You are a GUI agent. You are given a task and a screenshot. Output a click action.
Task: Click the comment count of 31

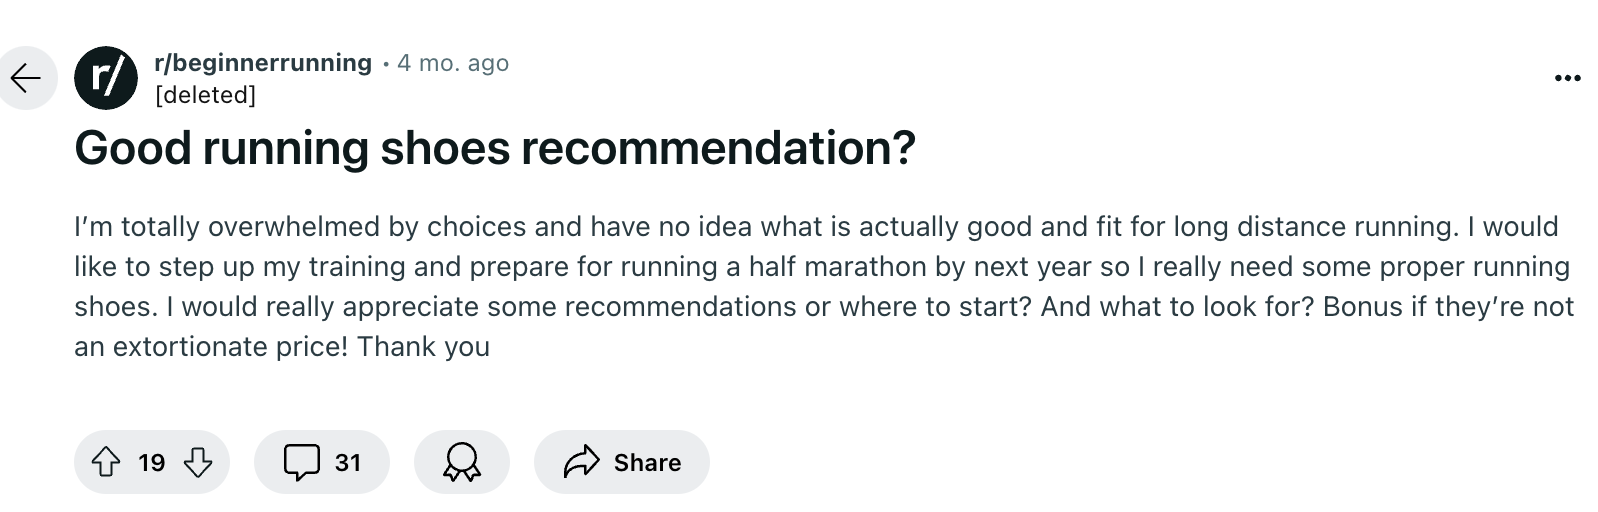(347, 462)
